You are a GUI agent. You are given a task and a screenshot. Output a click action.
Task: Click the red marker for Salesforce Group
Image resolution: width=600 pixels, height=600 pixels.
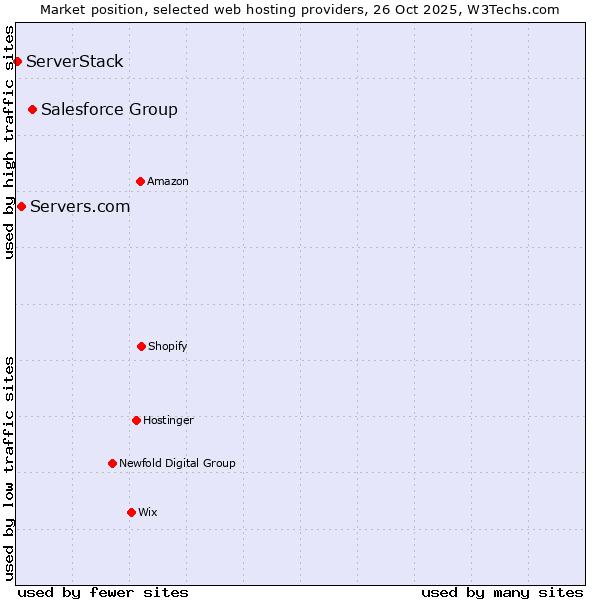click(32, 109)
